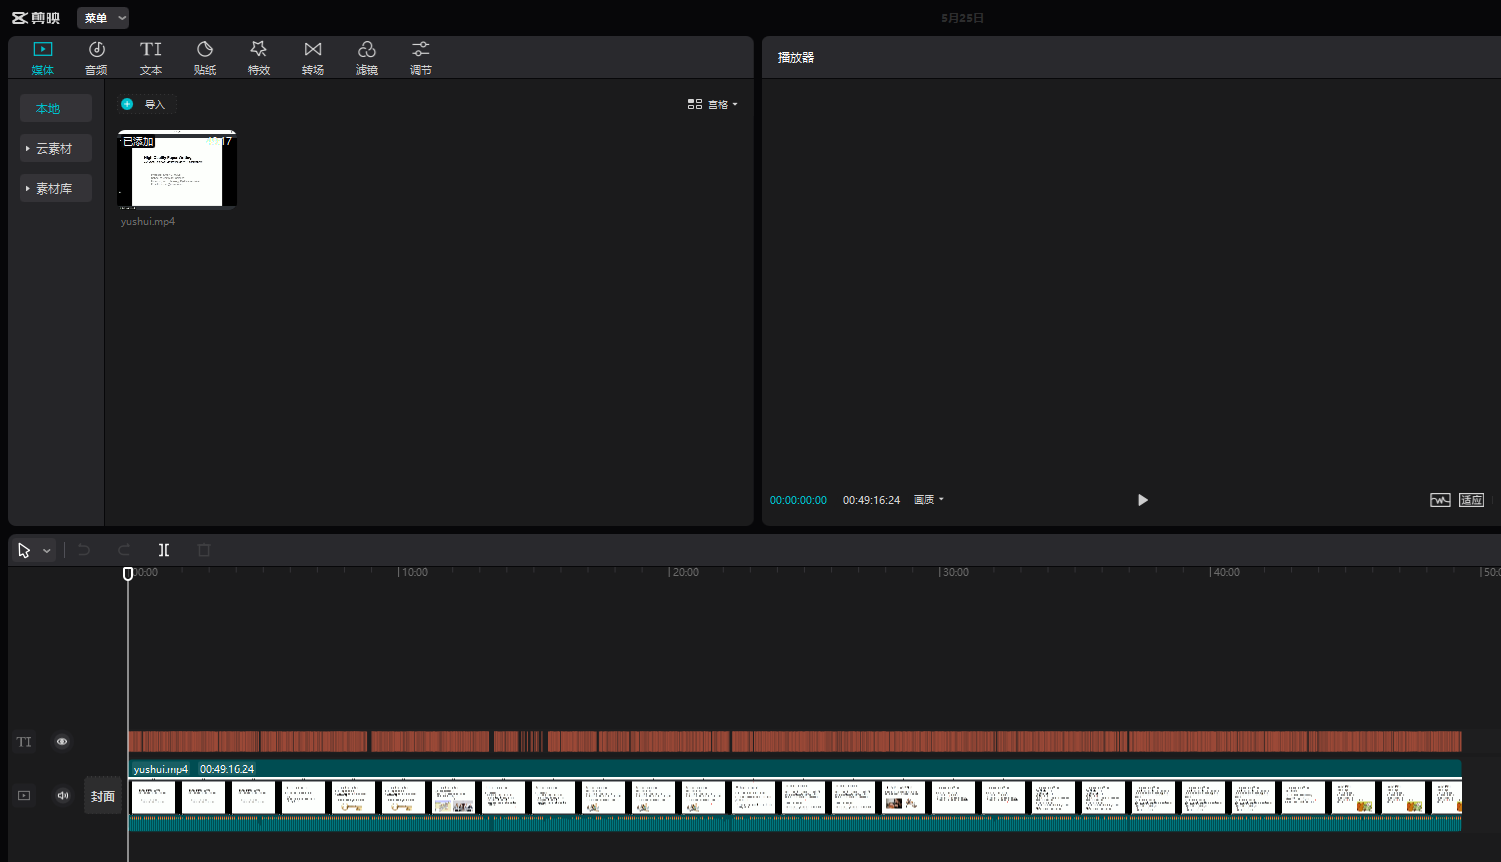Play the video in the player
The height and width of the screenshot is (862, 1501).
point(1142,500)
